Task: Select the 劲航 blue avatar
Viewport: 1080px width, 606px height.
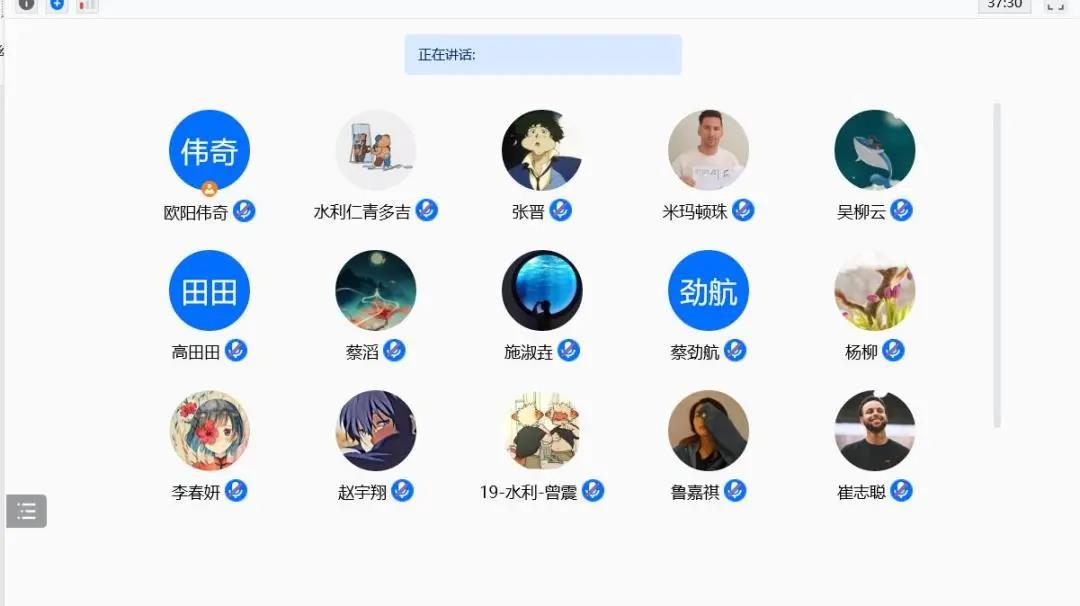Action: point(708,291)
